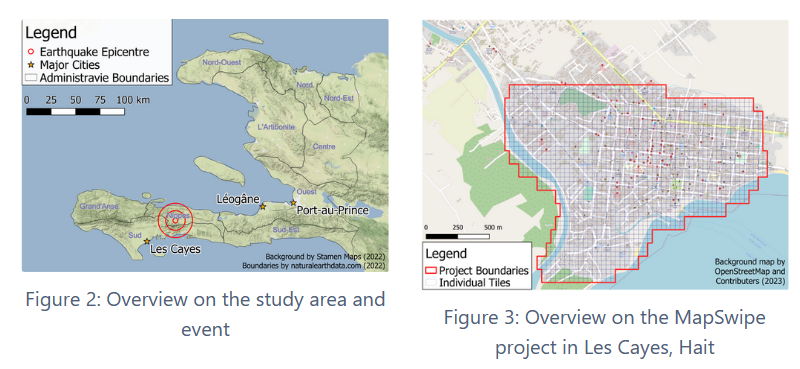
Task: Click the Les Cayes city star marker
Action: [x=146, y=241]
